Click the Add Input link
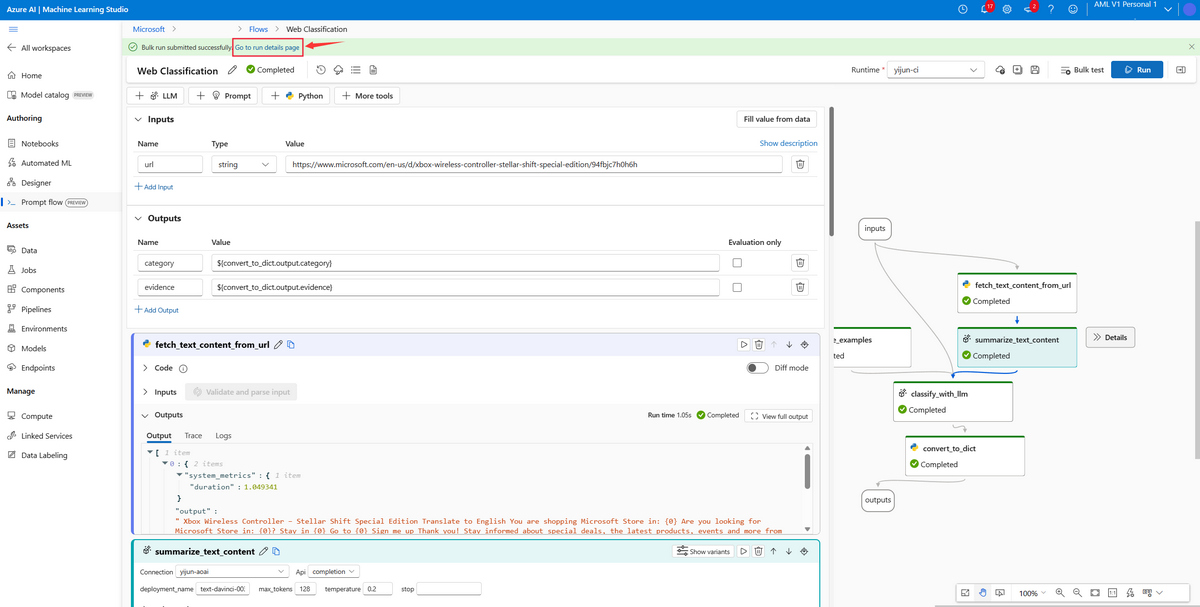Screen dimensions: 1200x607 154,187
